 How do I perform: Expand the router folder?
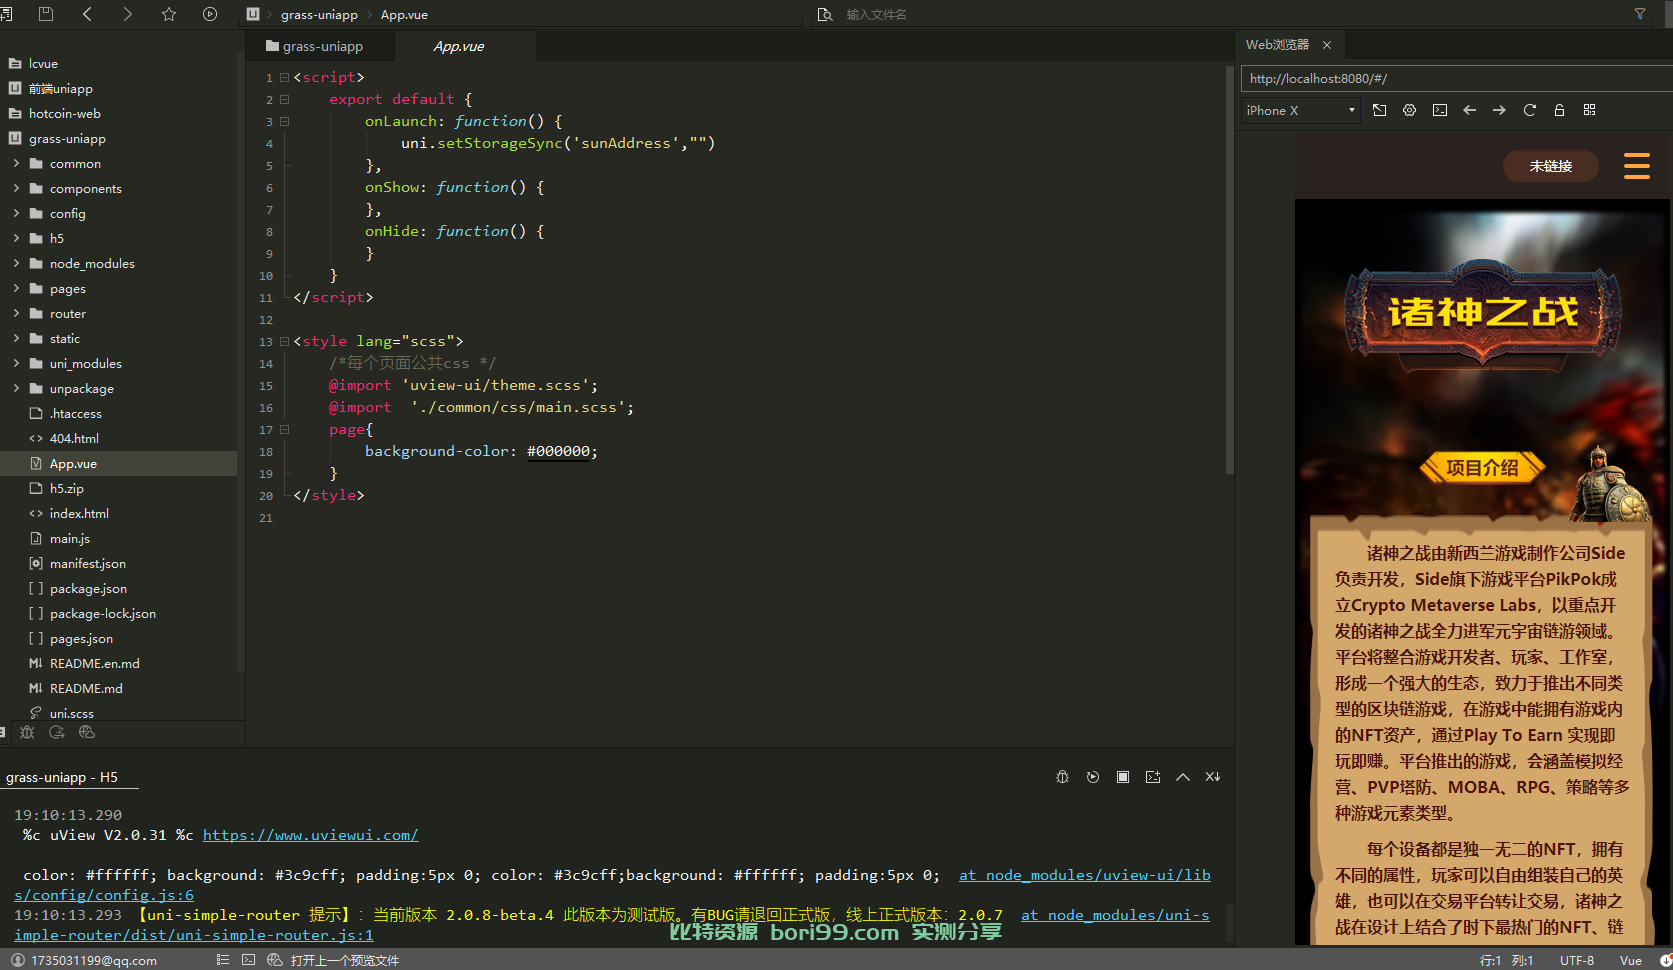(x=16, y=313)
